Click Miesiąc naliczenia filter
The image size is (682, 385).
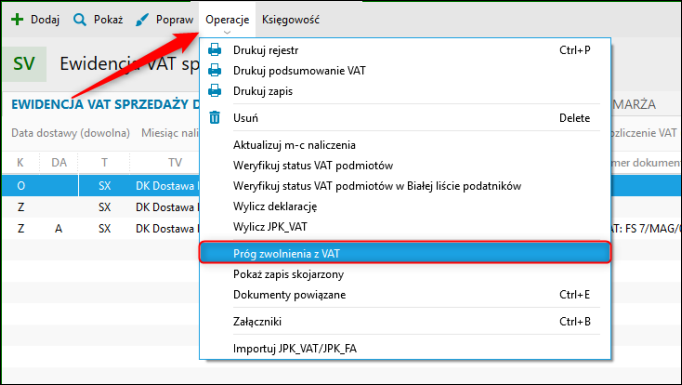170,133
